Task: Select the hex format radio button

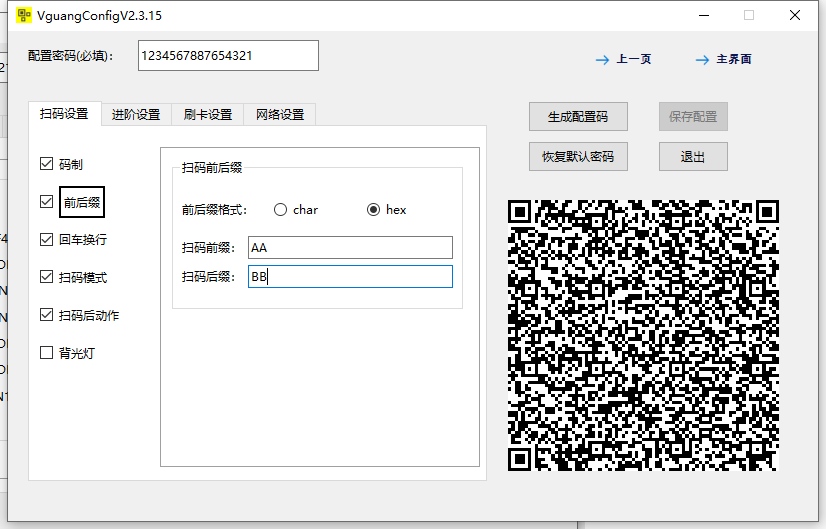Action: tap(373, 210)
